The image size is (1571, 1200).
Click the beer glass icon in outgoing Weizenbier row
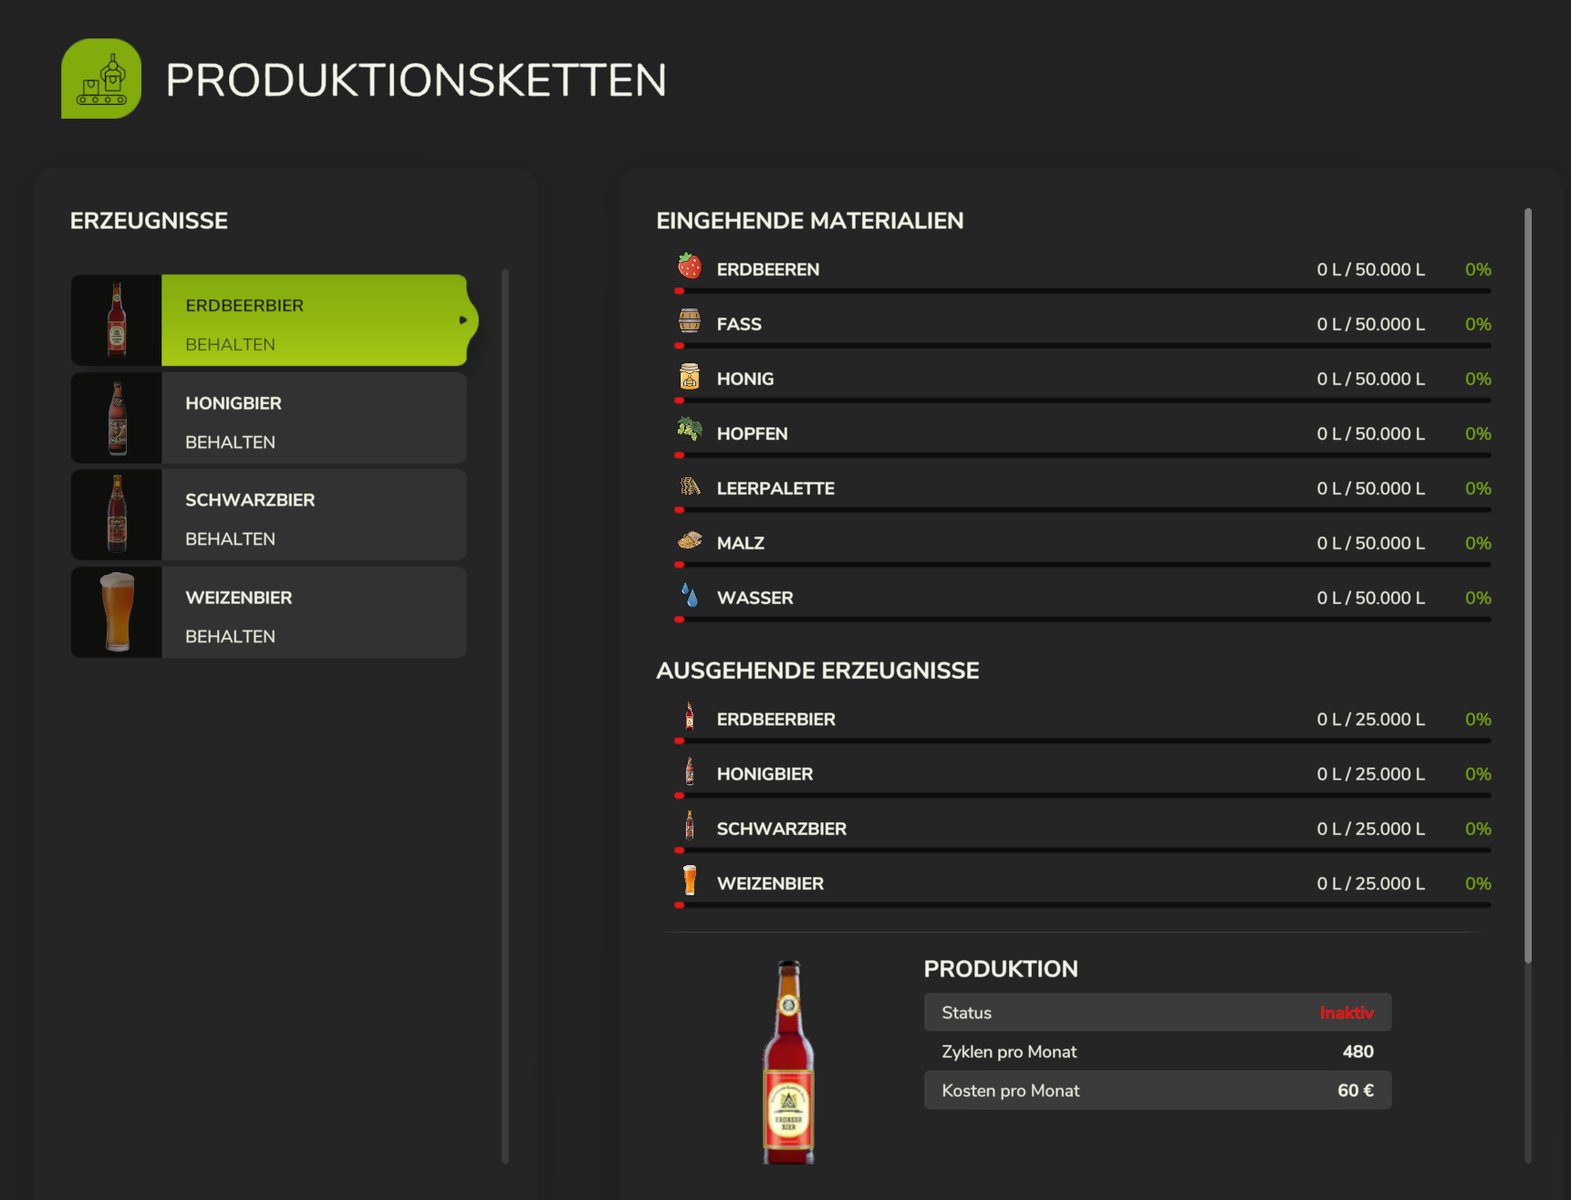[x=689, y=880]
